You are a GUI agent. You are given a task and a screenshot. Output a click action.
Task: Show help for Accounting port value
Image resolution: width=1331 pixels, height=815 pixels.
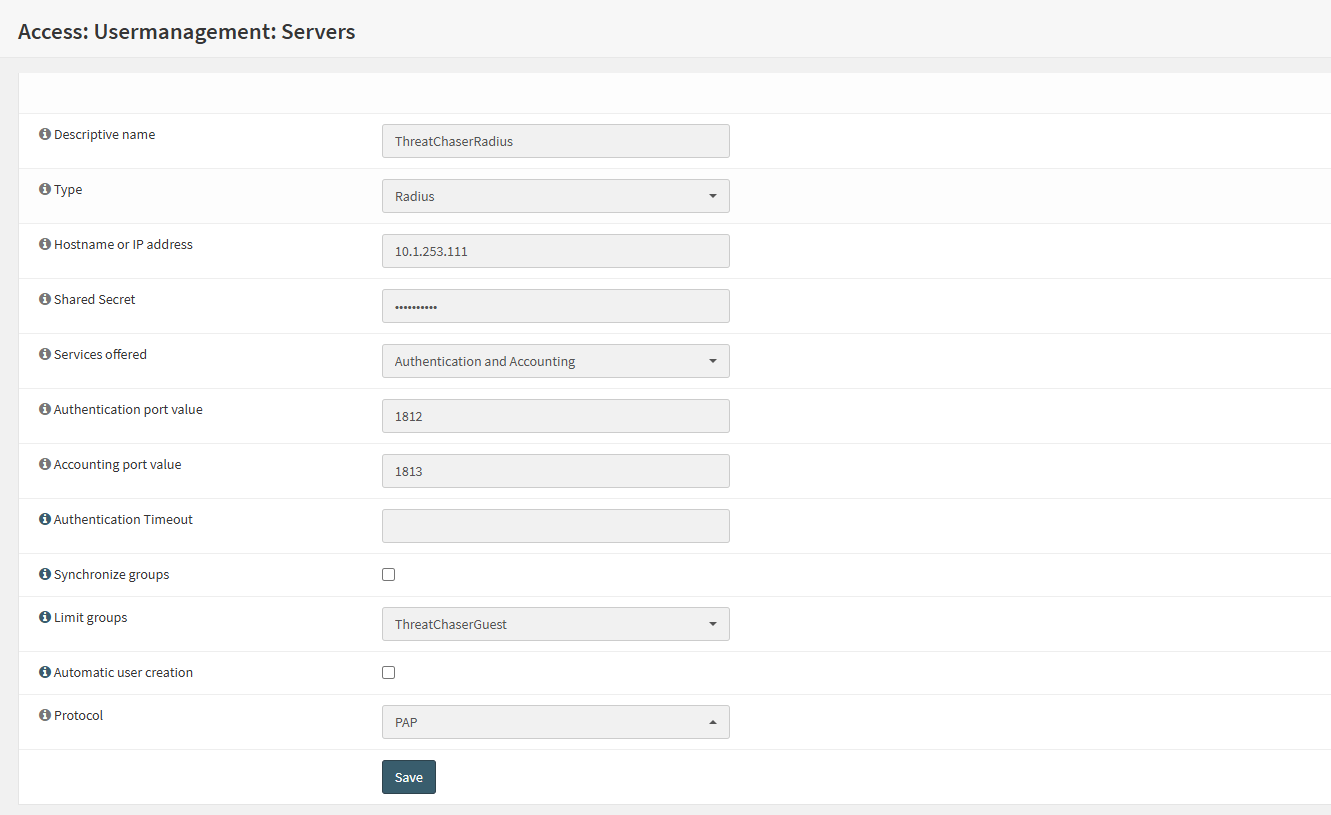tap(45, 464)
